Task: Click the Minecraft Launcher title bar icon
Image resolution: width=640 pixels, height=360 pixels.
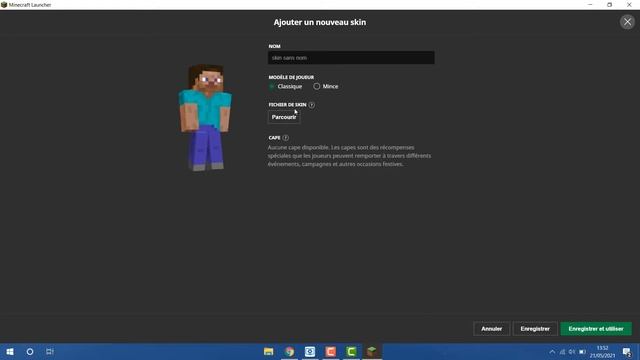Action: point(4,5)
